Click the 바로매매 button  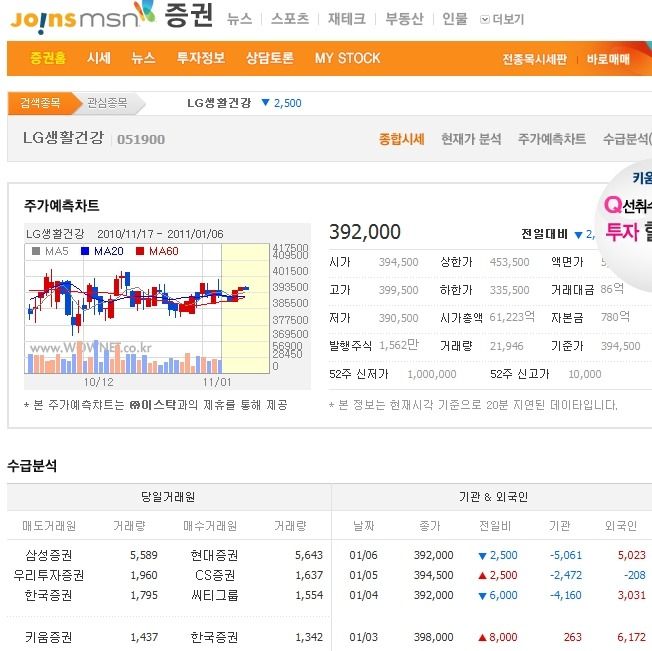608,59
